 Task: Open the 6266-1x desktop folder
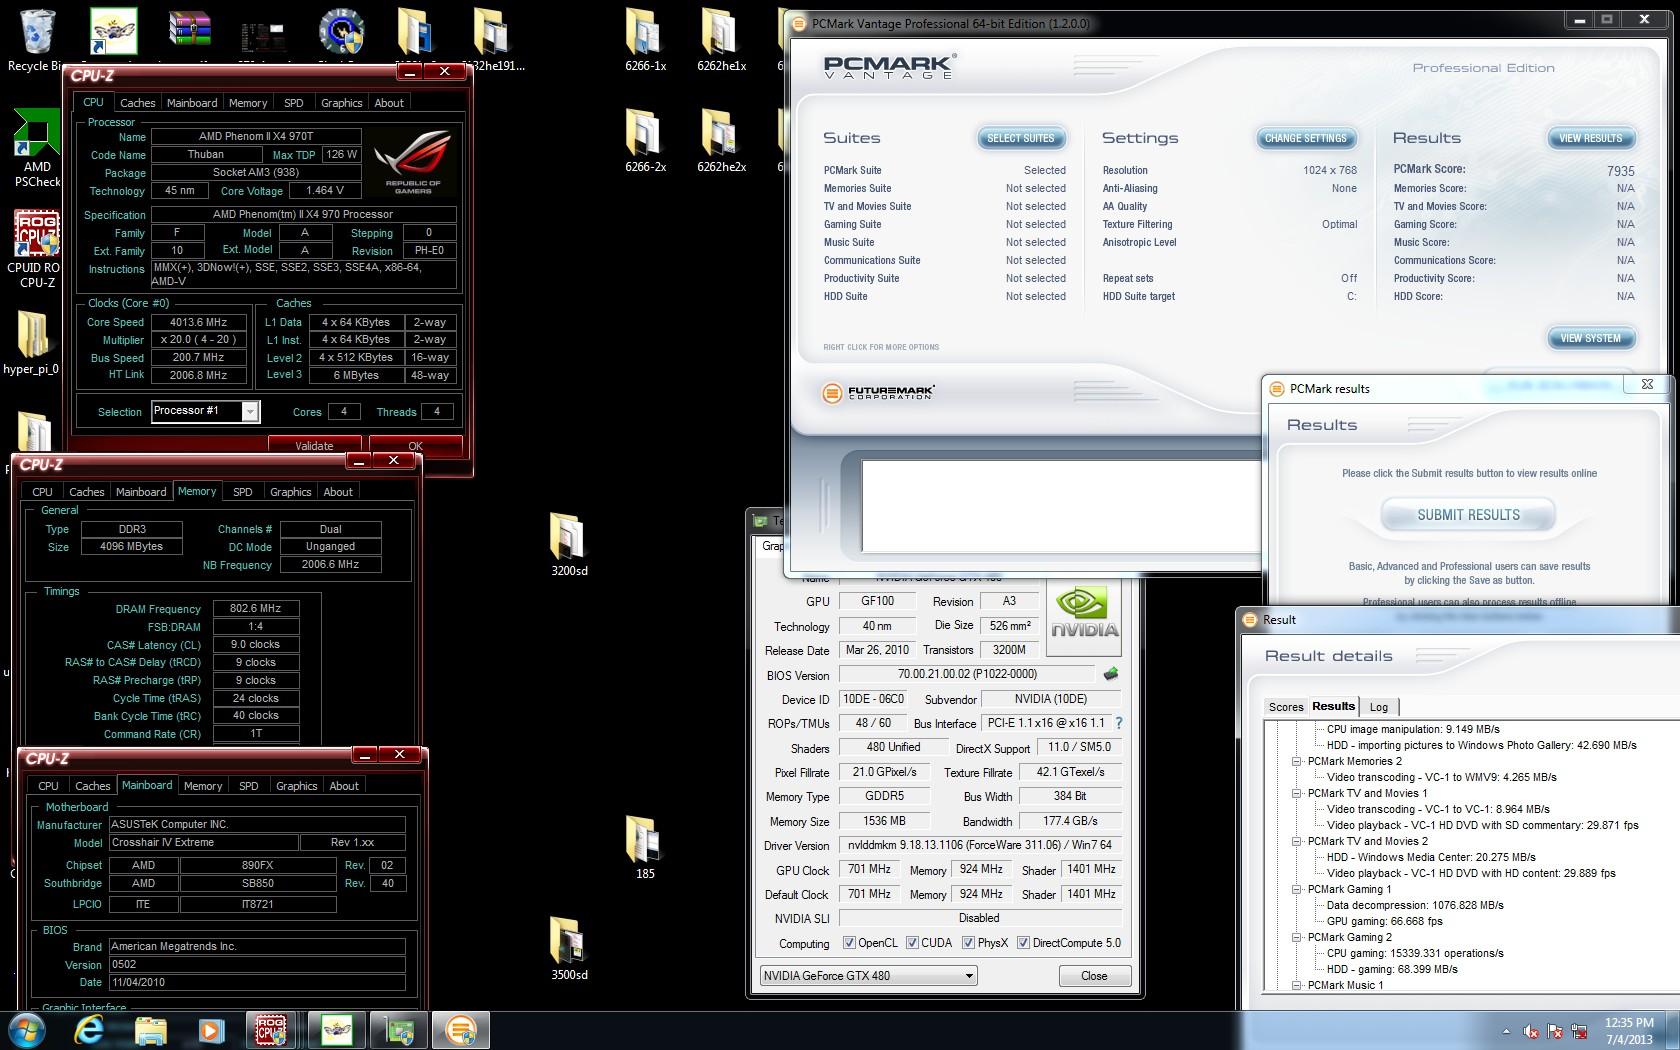pos(645,40)
